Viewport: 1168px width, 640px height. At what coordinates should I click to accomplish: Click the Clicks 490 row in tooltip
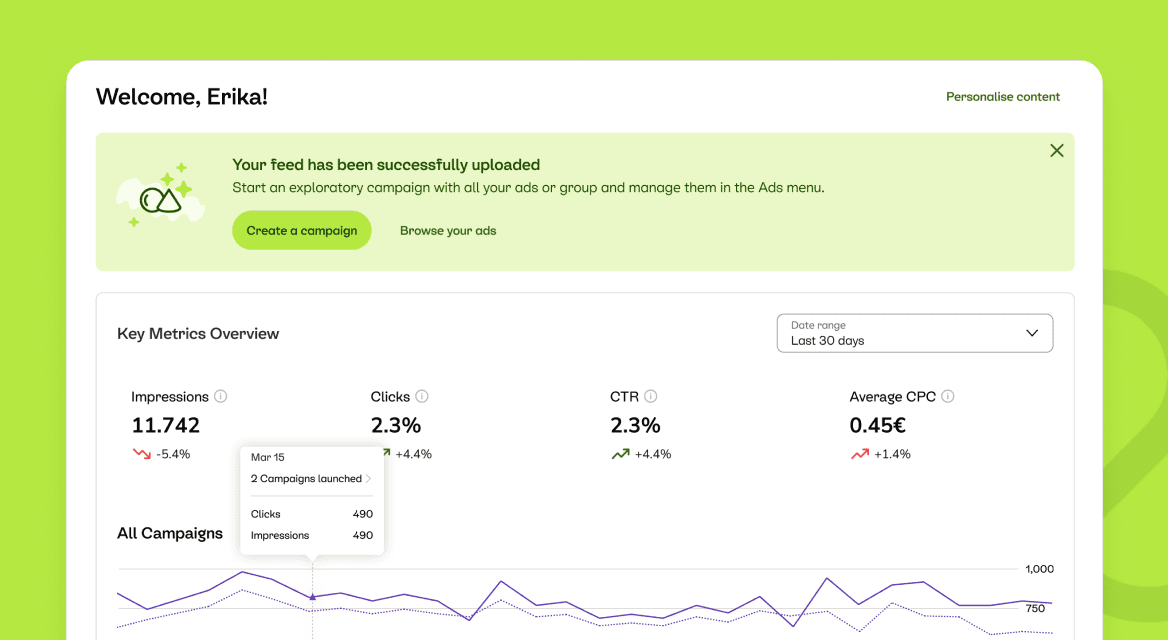click(311, 514)
